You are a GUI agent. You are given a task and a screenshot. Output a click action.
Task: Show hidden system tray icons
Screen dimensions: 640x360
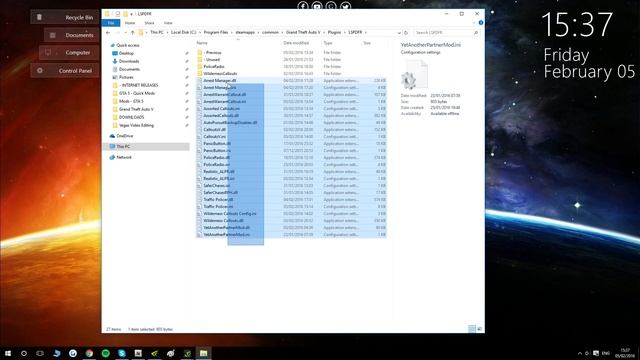pyautogui.click(x=580, y=353)
